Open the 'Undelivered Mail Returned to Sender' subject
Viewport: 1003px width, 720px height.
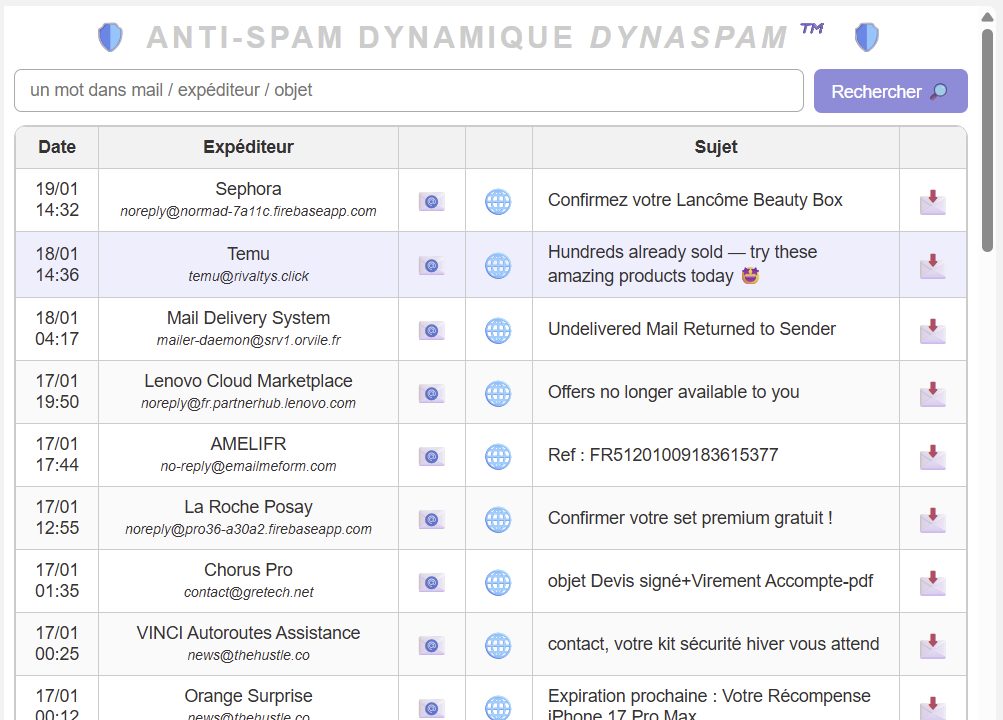coord(691,329)
